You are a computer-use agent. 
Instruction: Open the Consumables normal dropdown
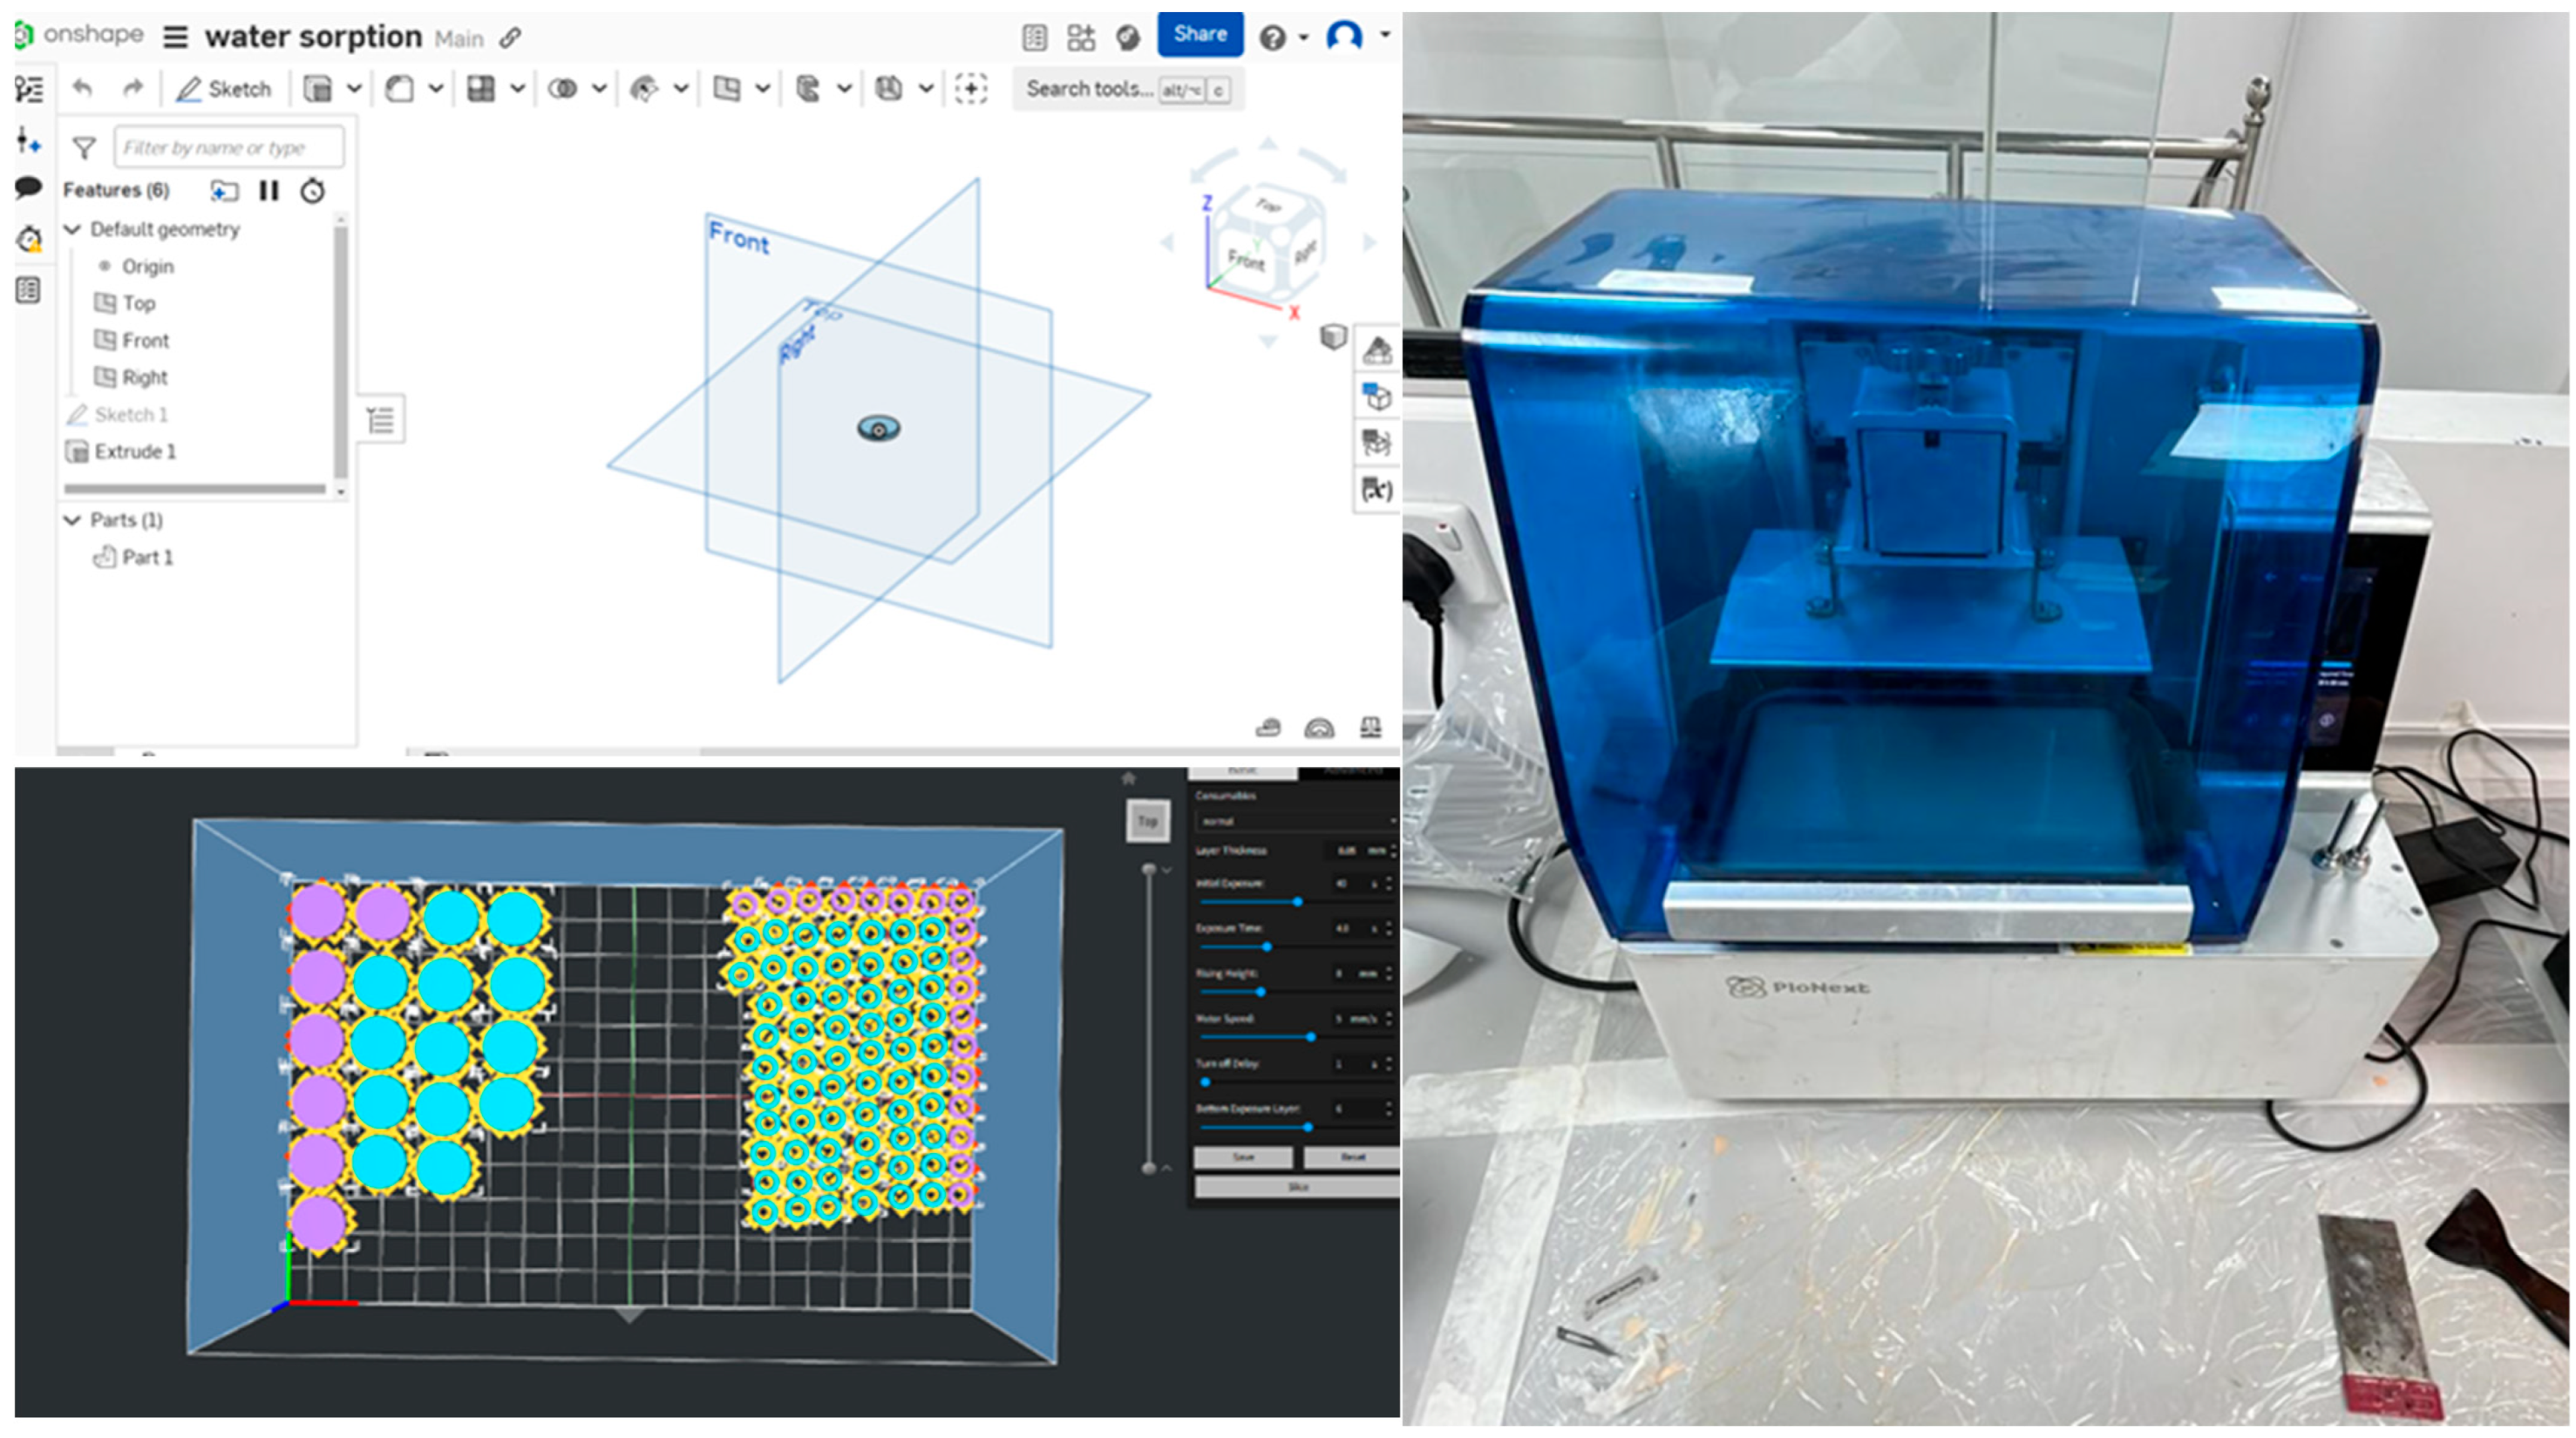(1297, 821)
